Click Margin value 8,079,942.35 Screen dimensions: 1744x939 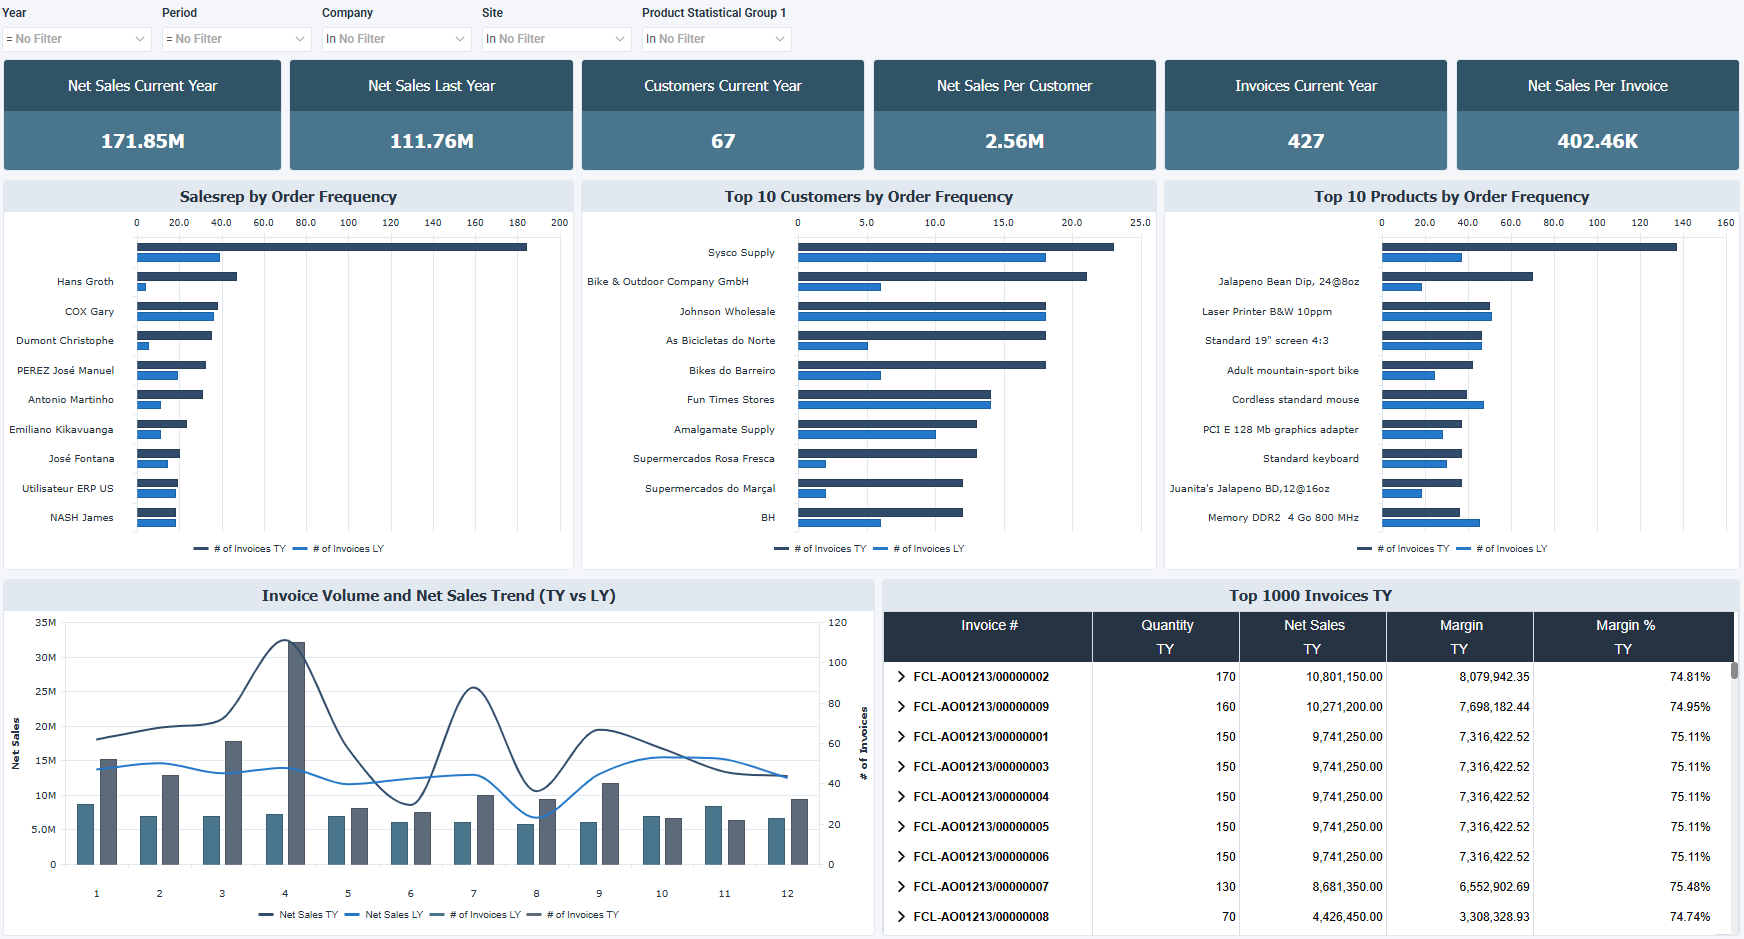point(1494,677)
